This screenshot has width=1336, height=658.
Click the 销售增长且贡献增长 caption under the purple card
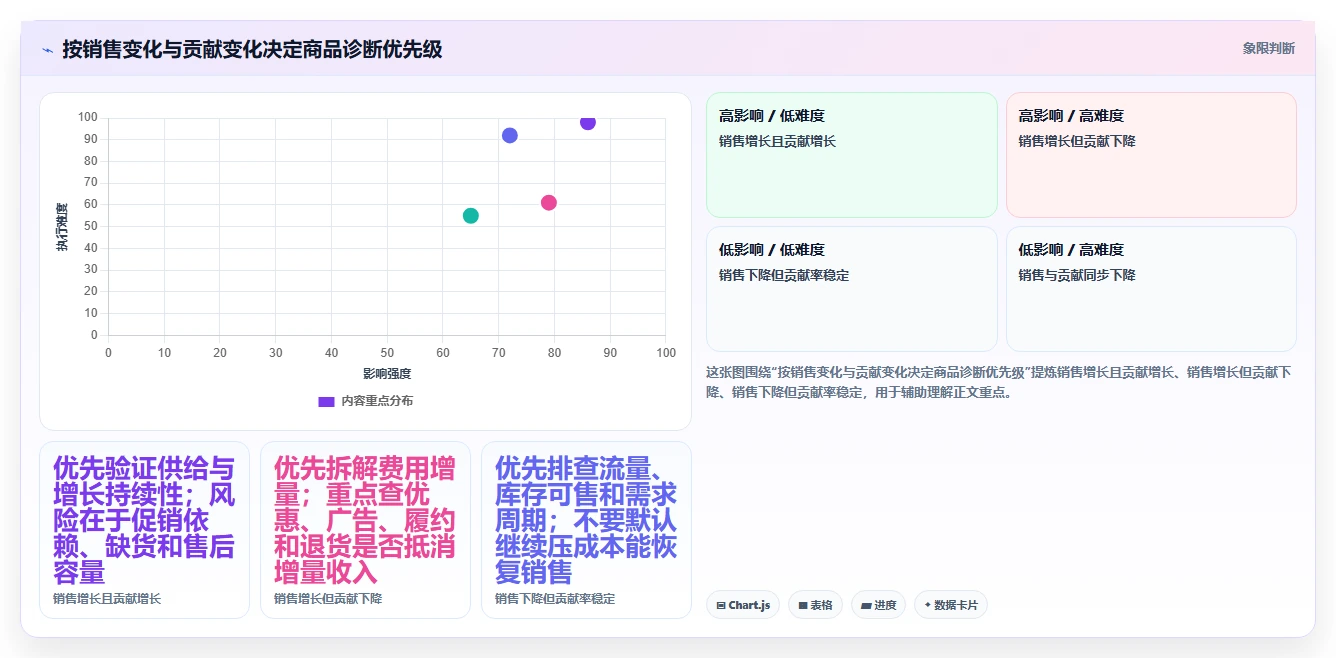(x=107, y=599)
